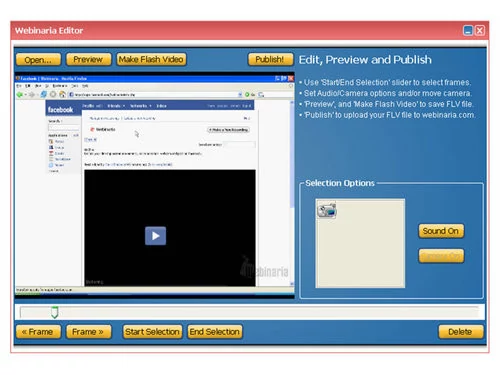Click Start Selection button

pyautogui.click(x=152, y=332)
